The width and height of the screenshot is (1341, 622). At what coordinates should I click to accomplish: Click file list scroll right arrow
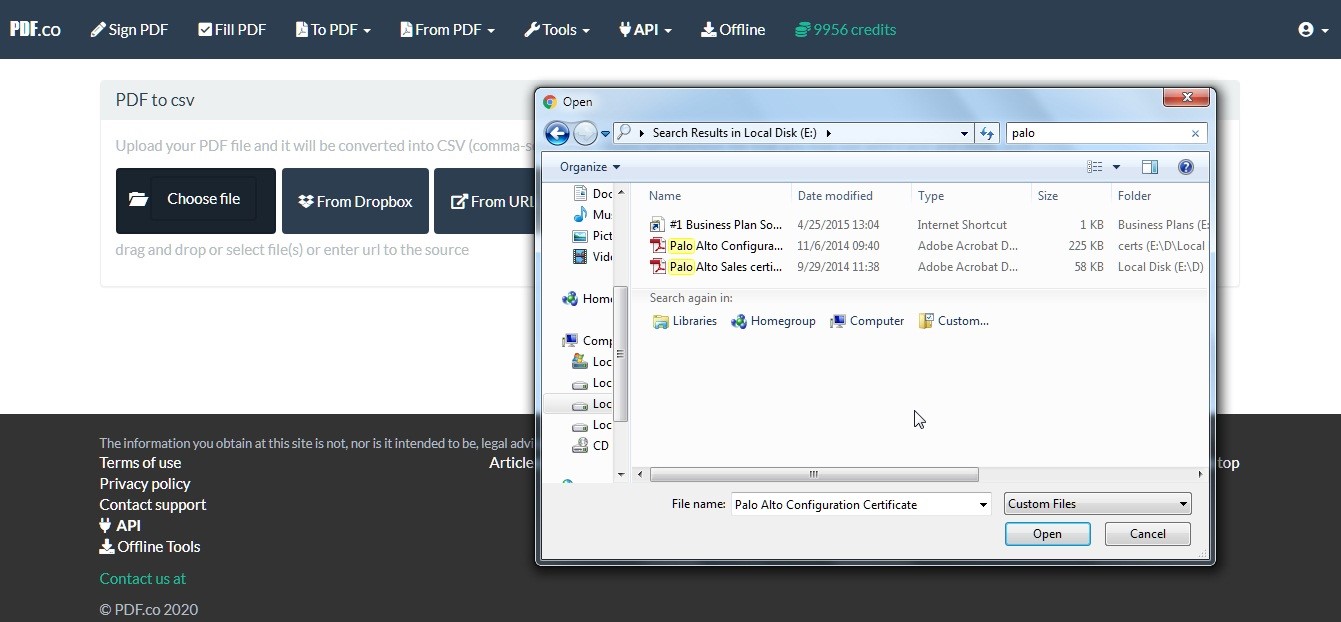click(x=1201, y=474)
